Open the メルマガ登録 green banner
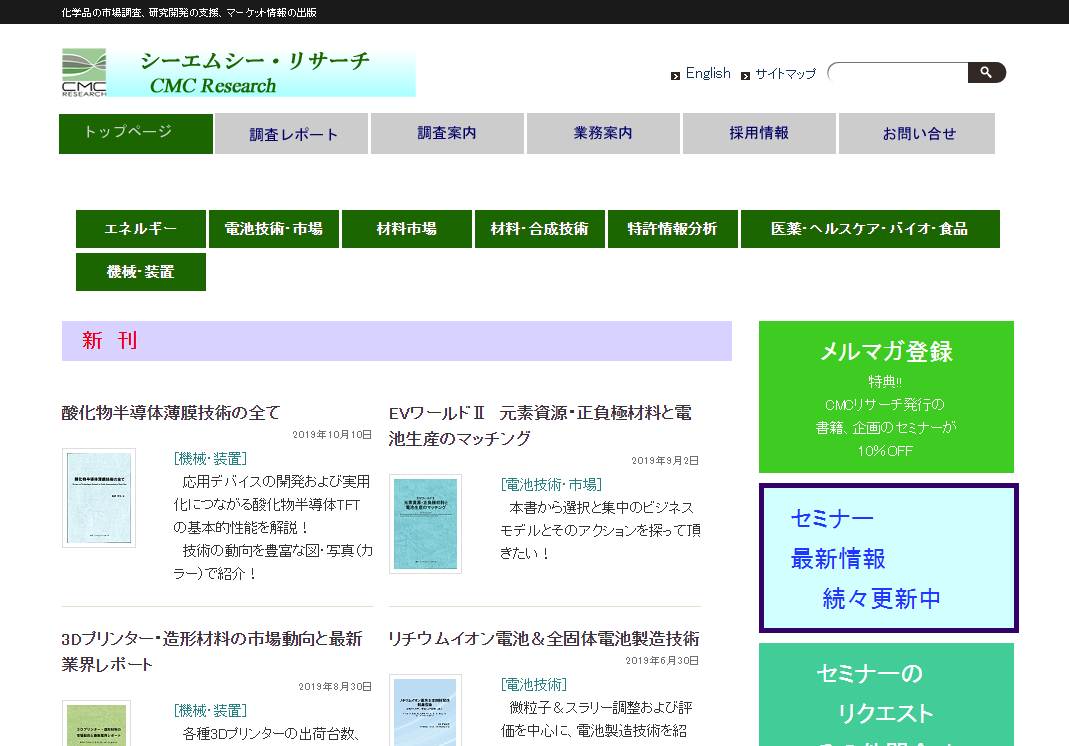Viewport: 1069px width, 746px height. (x=886, y=397)
